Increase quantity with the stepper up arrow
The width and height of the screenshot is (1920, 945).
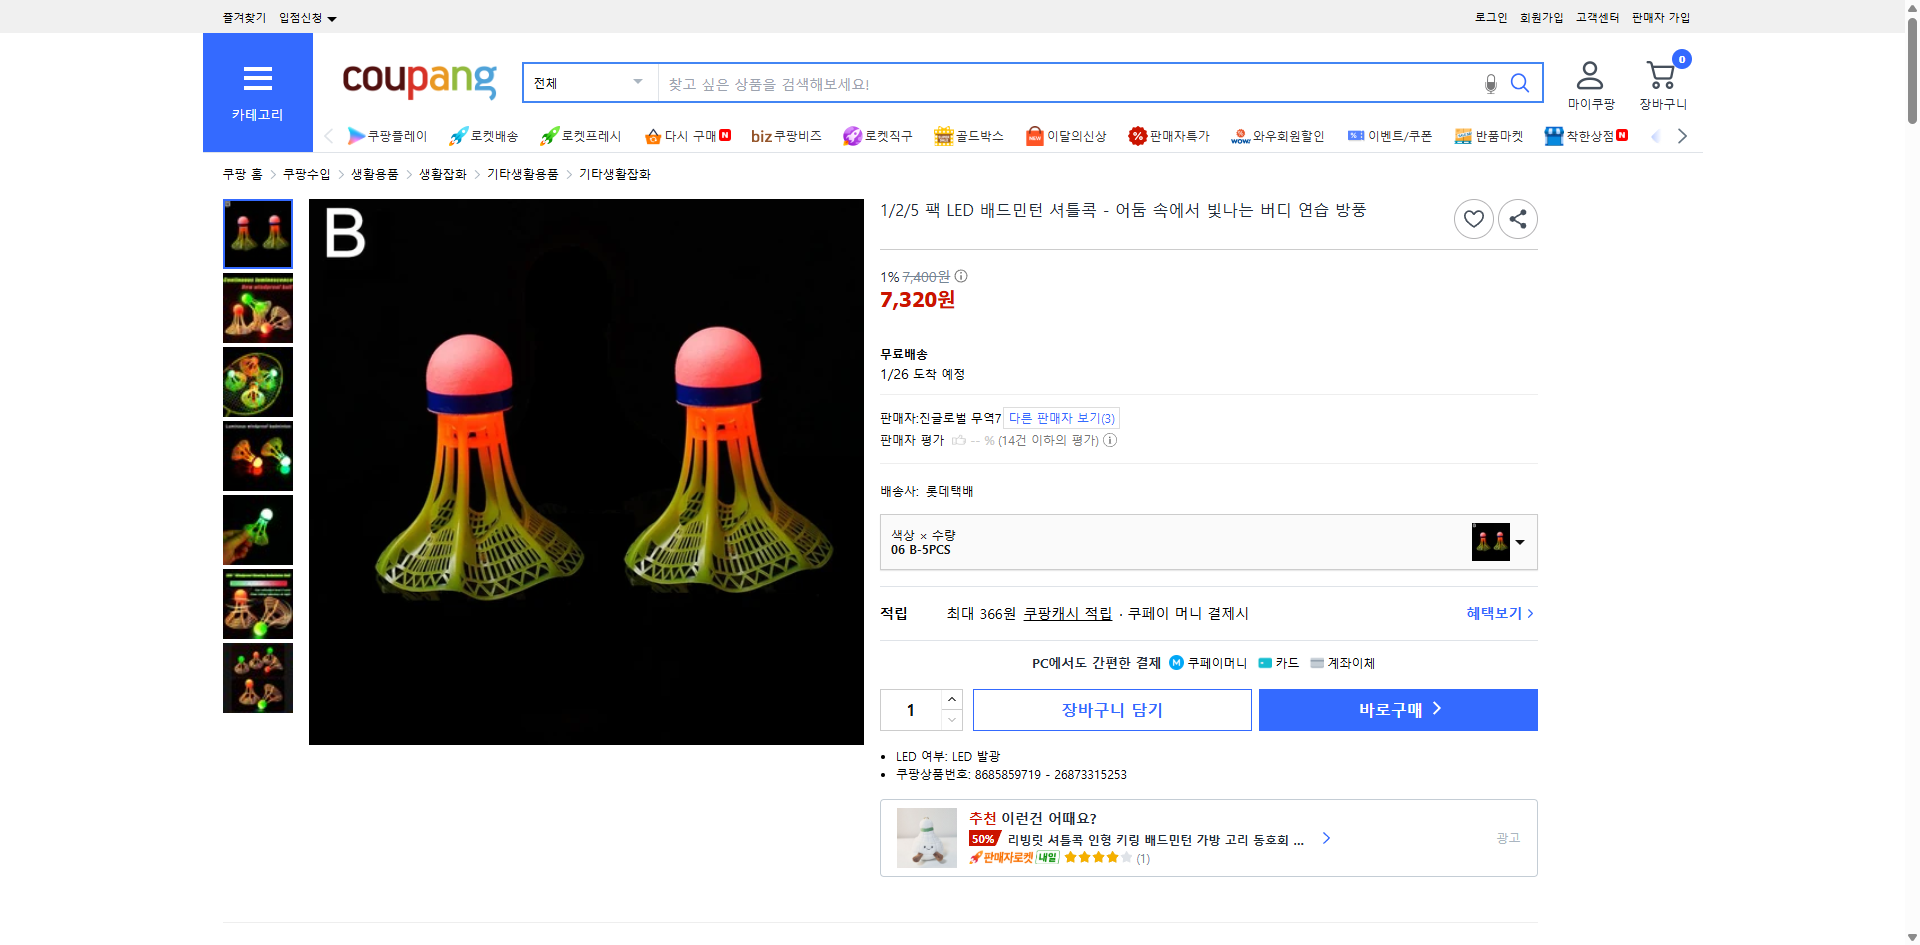pyautogui.click(x=950, y=699)
